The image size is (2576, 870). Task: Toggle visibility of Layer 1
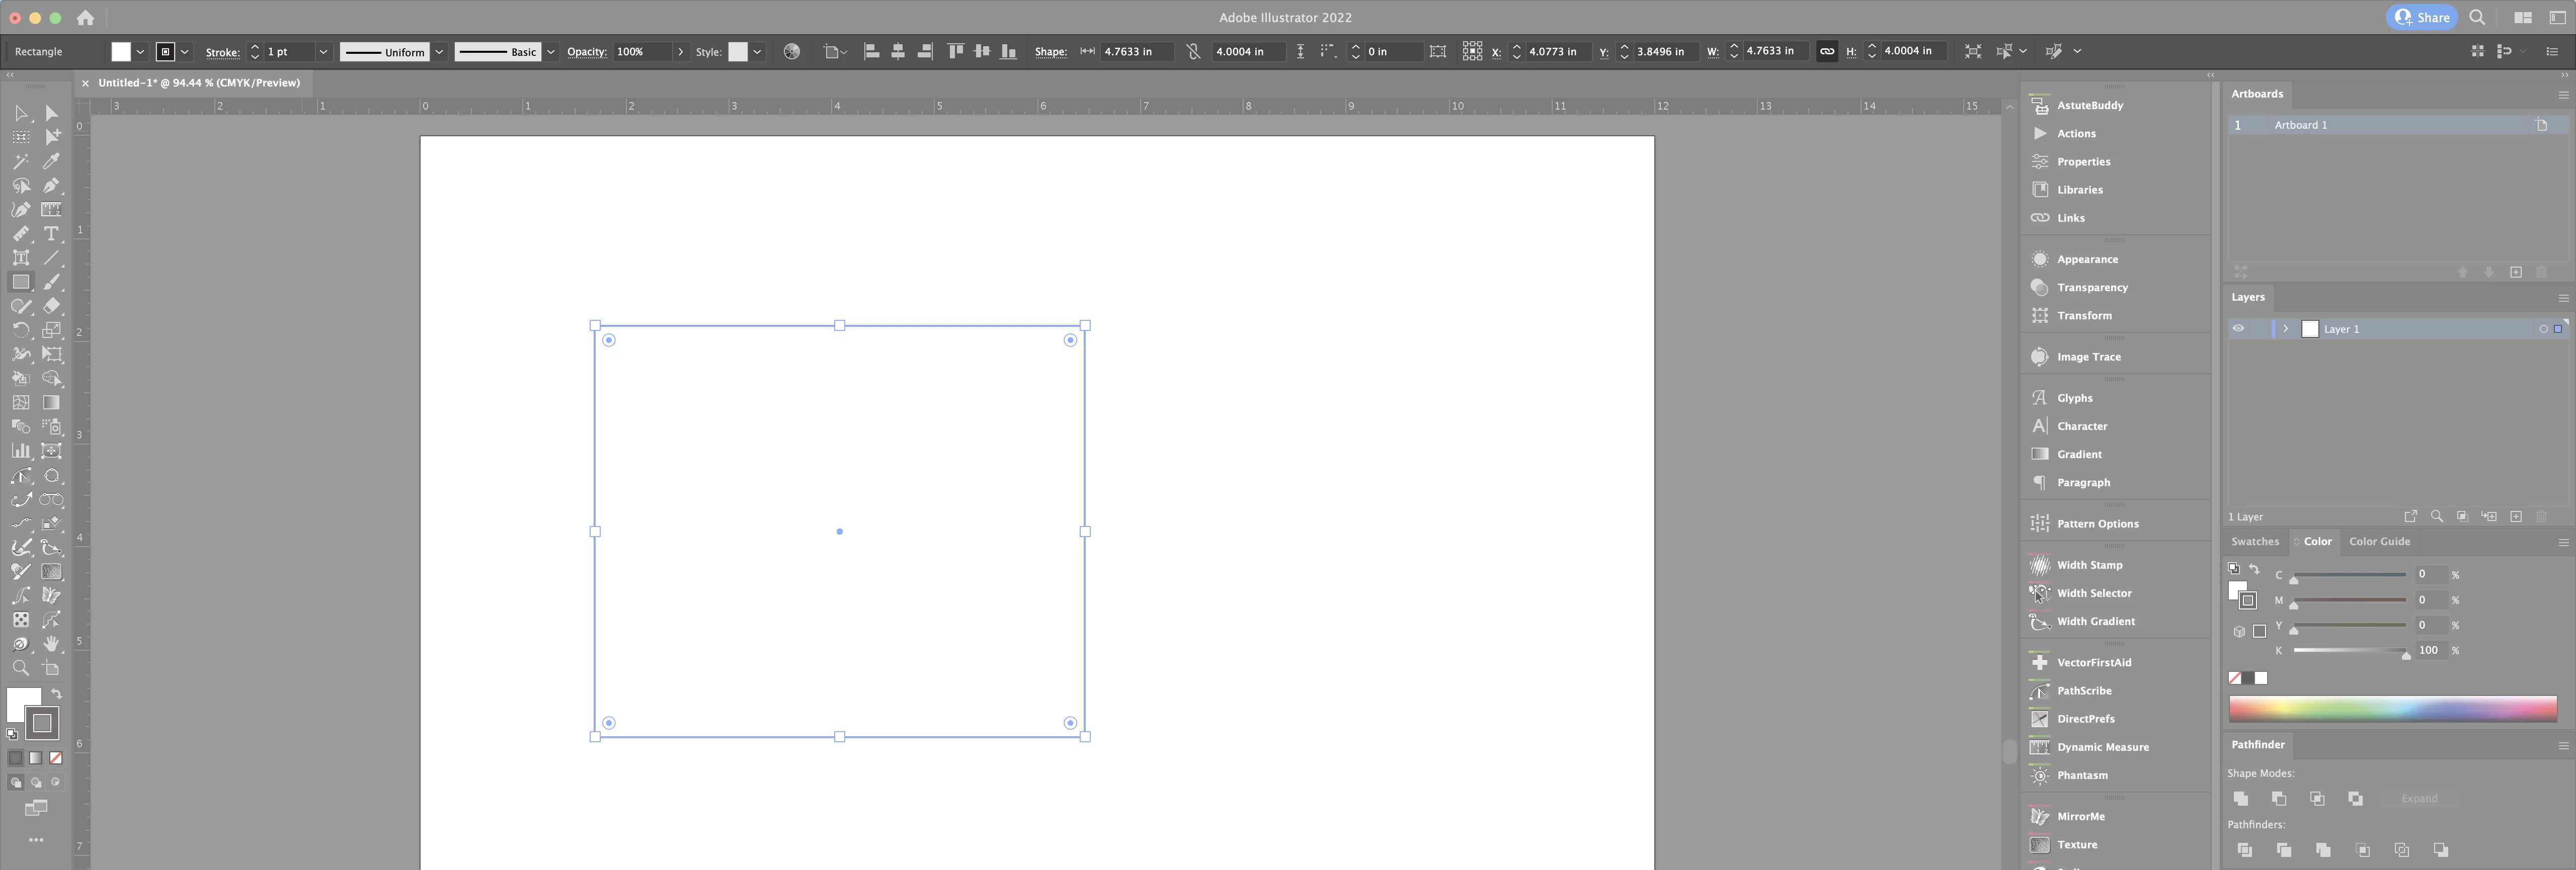2238,329
